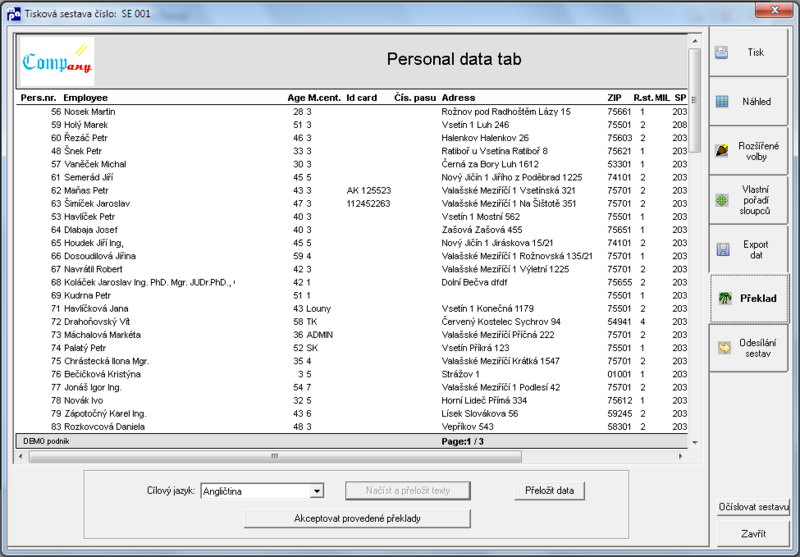The height and width of the screenshot is (557, 800).
Task: Click the grid icon beside Náhled
Action: coord(722,102)
